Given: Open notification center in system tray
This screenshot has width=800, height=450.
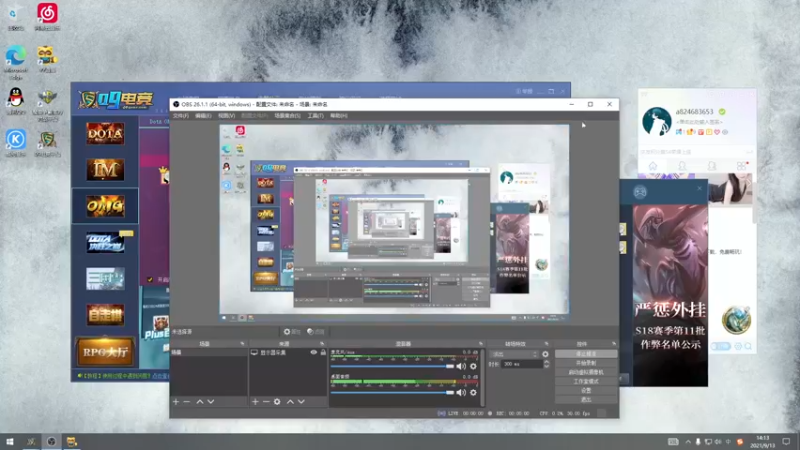Looking at the screenshot, I should tap(786, 442).
